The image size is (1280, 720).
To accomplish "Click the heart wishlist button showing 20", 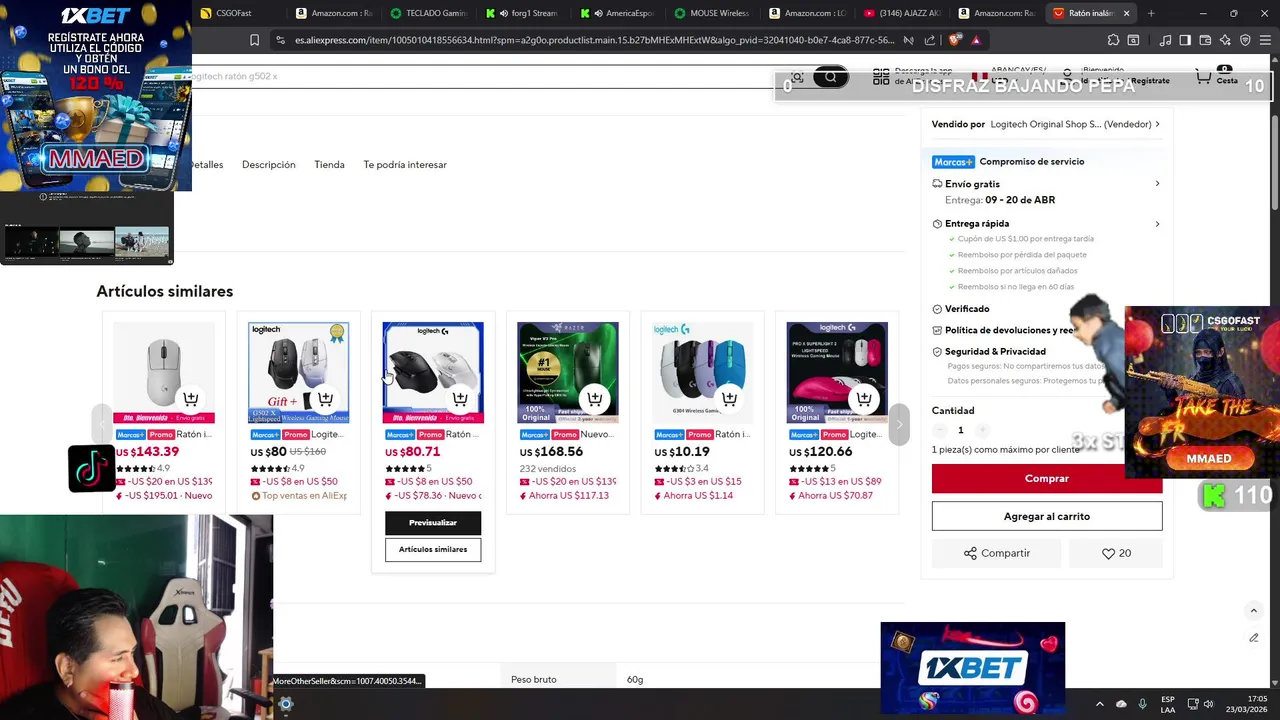I will [x=1116, y=553].
